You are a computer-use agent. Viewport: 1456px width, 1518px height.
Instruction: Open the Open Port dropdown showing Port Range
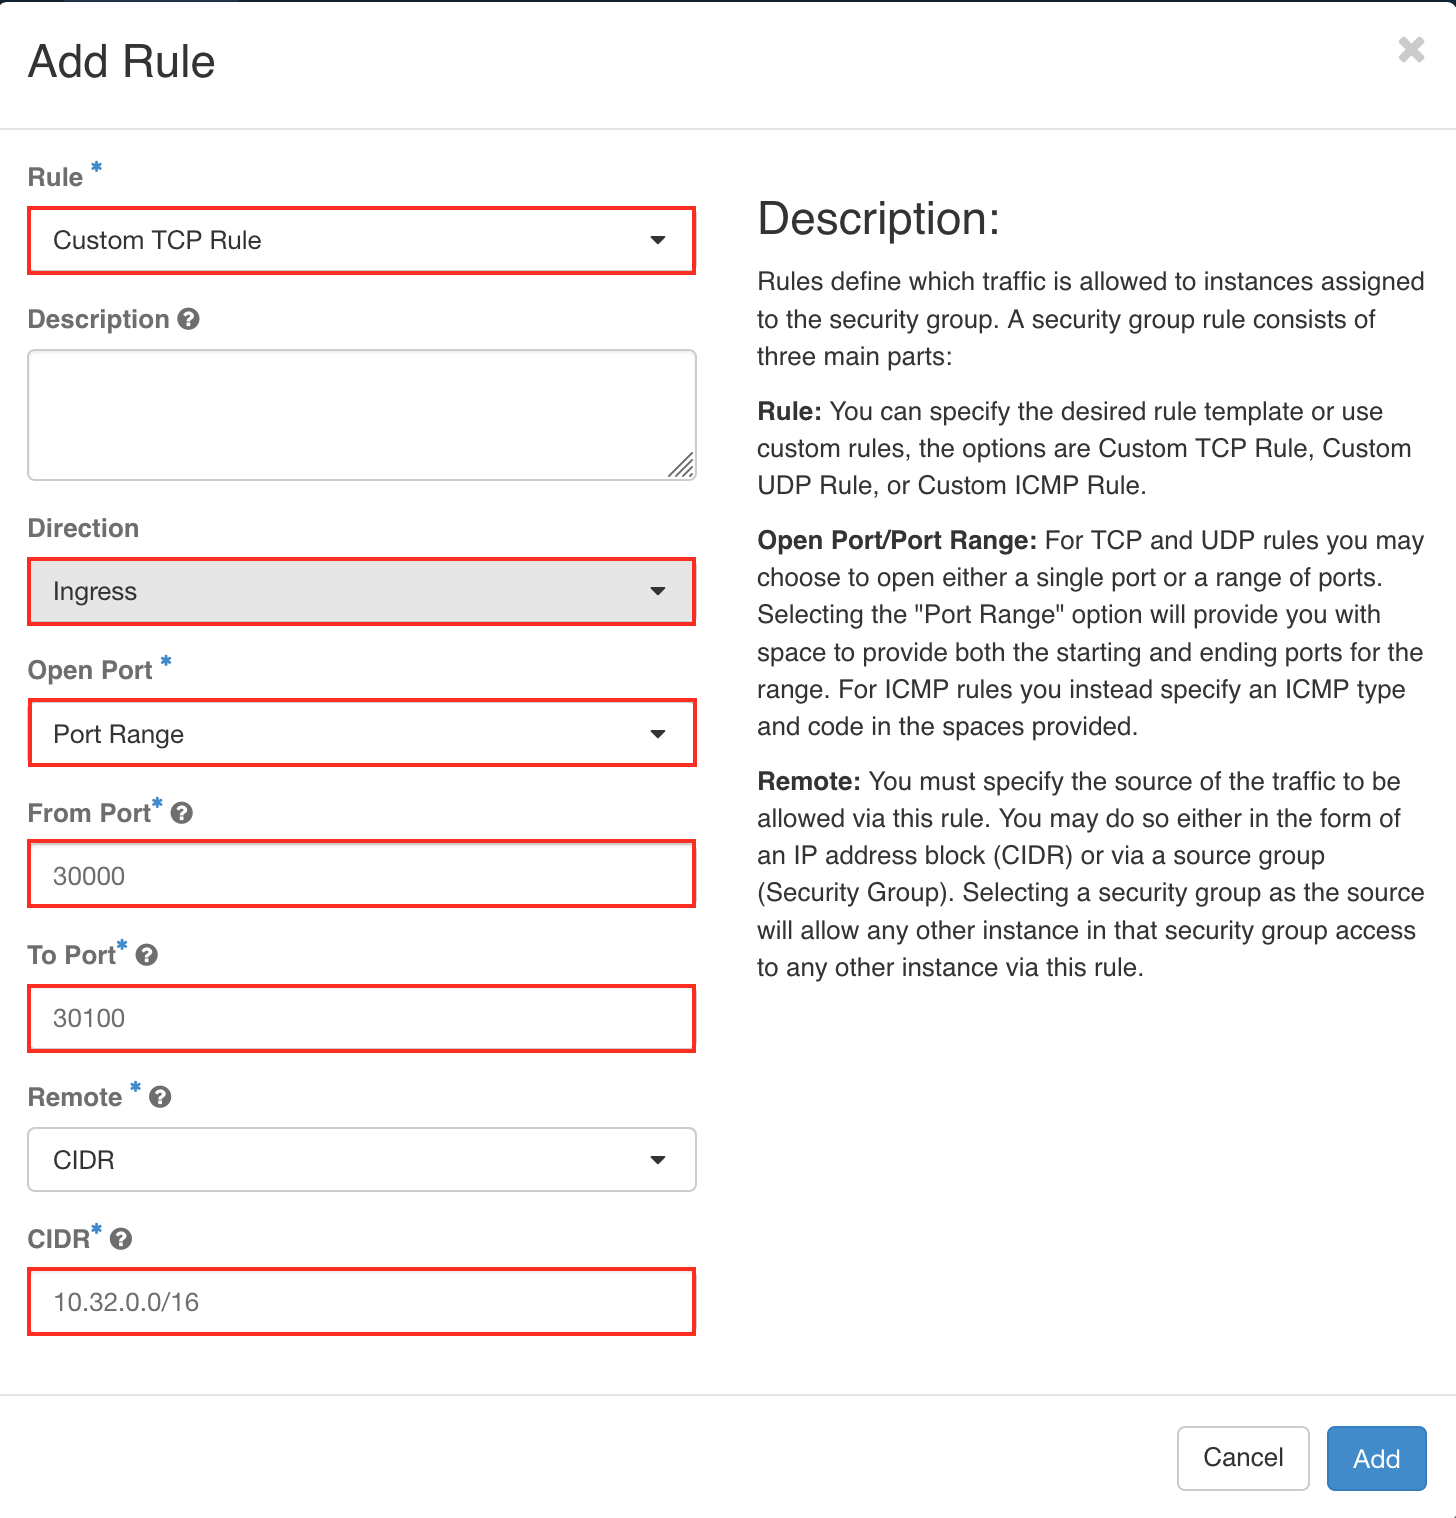[362, 734]
